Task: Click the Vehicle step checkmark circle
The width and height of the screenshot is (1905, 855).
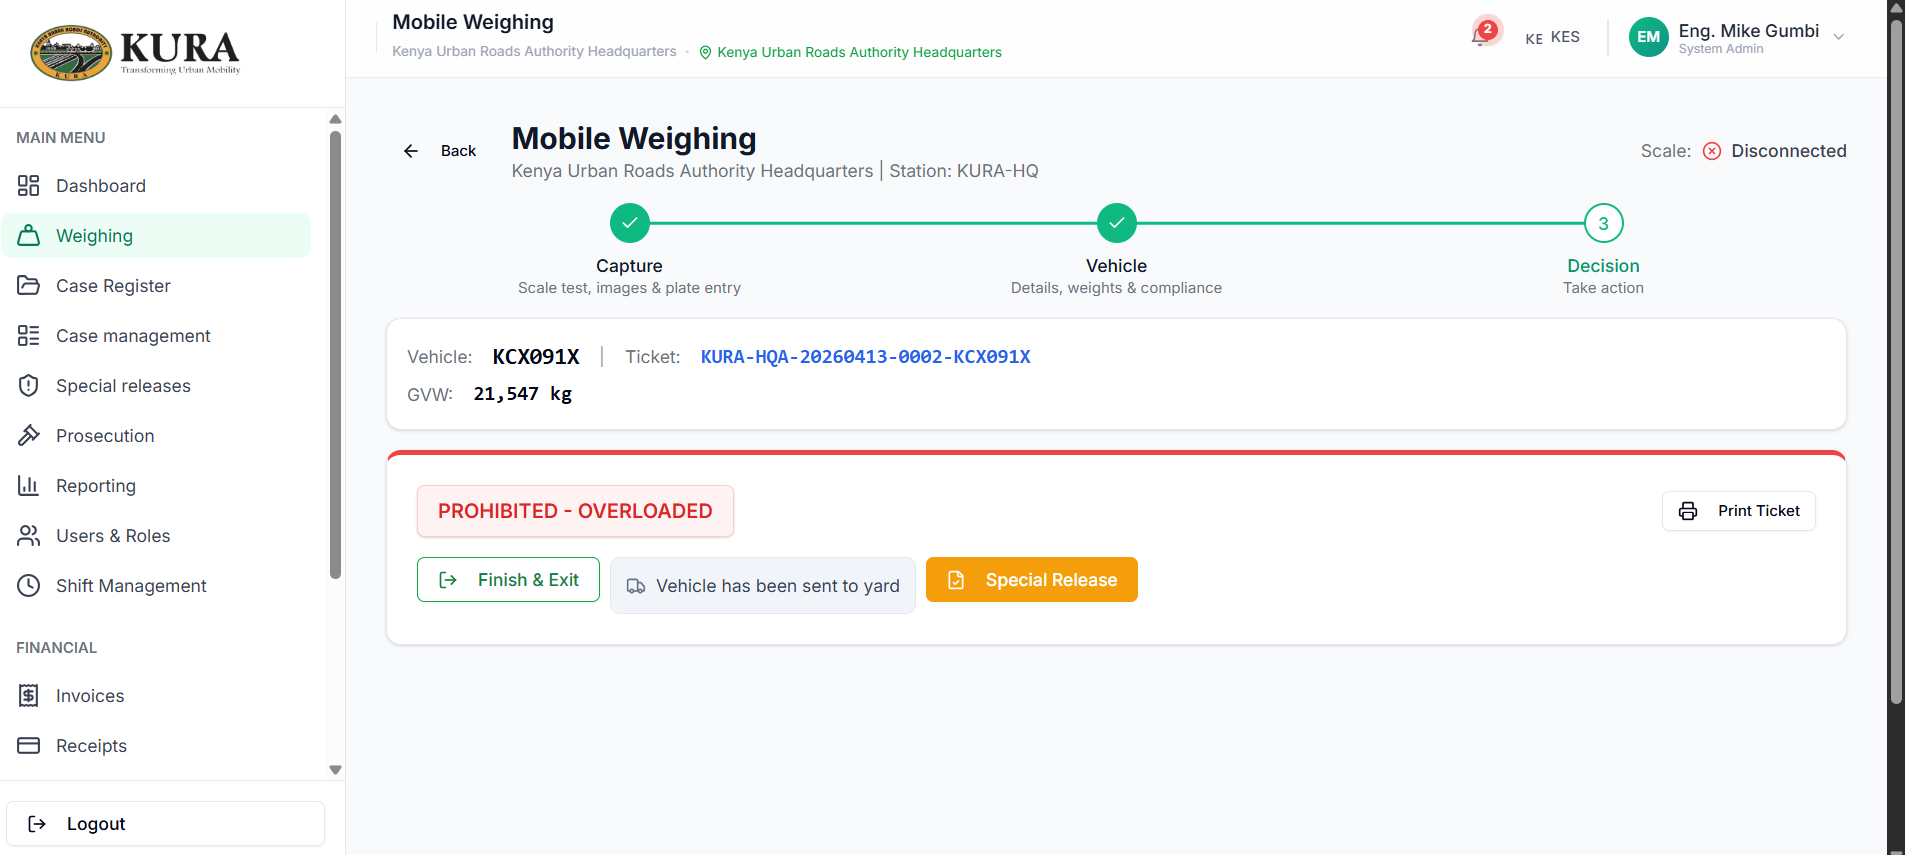Action: (x=1116, y=223)
